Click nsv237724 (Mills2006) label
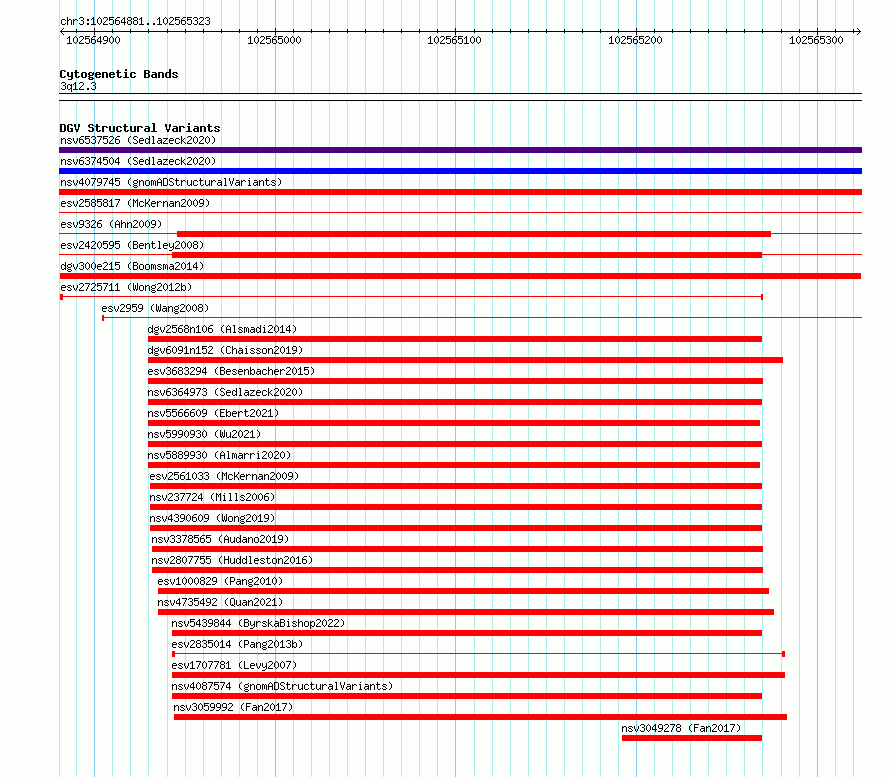 (x=212, y=497)
